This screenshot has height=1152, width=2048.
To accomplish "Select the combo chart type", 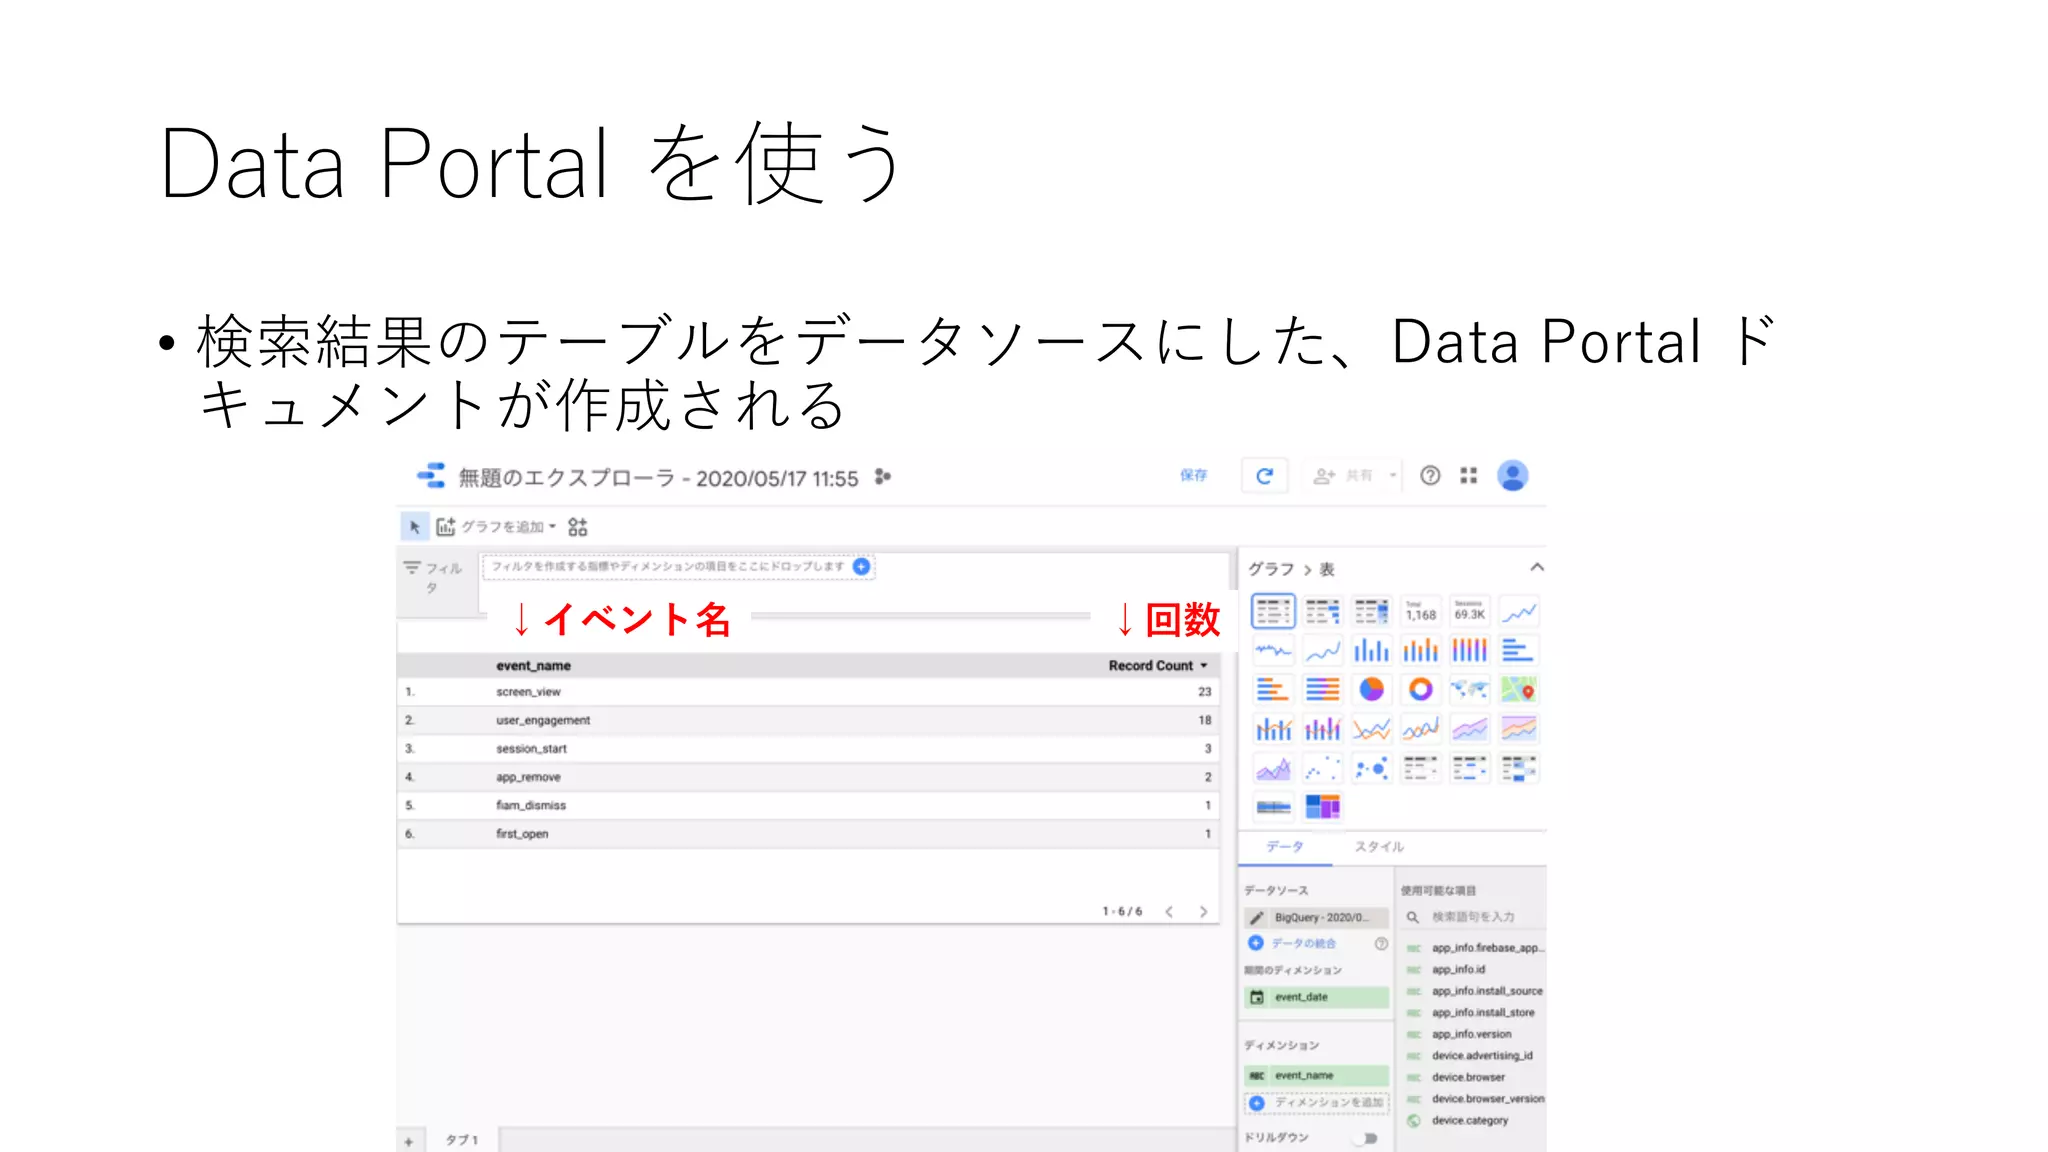I will [1273, 729].
